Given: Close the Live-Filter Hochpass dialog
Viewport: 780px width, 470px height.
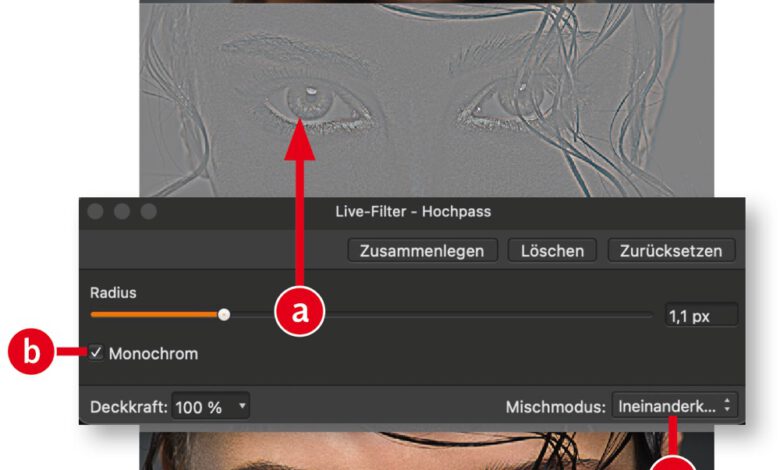Looking at the screenshot, I should (x=95, y=211).
